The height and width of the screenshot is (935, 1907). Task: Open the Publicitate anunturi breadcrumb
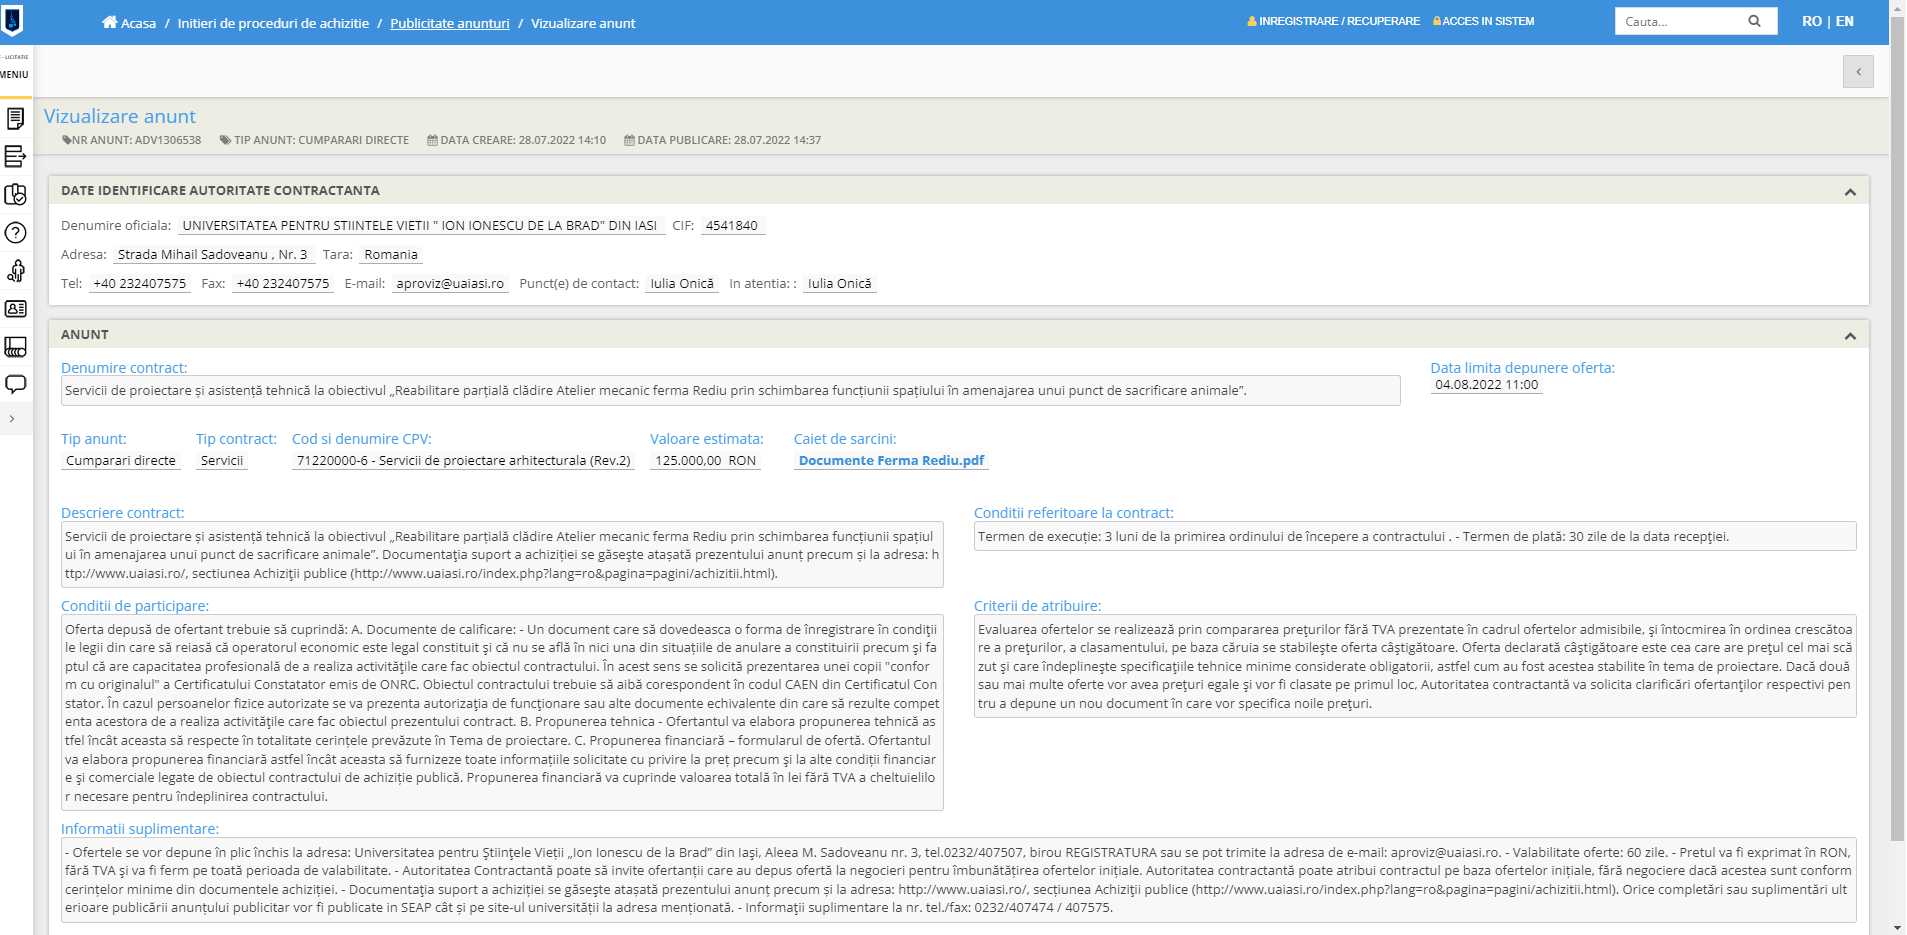click(449, 23)
